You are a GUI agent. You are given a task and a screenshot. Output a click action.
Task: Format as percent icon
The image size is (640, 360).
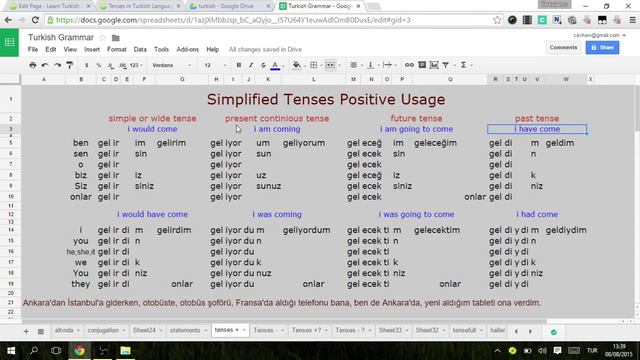point(98,65)
